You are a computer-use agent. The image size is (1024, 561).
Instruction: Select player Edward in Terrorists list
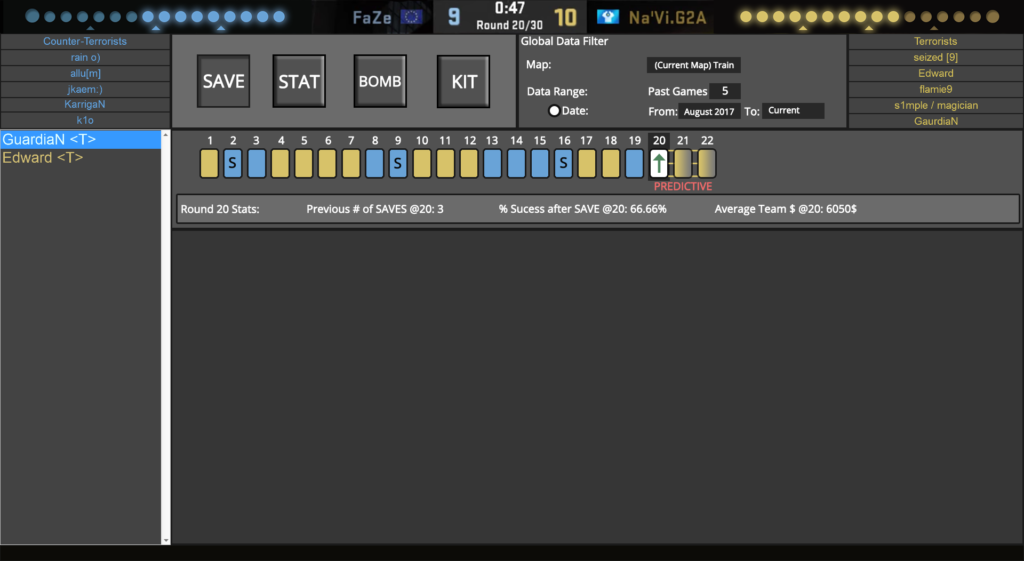pyautogui.click(x=936, y=73)
